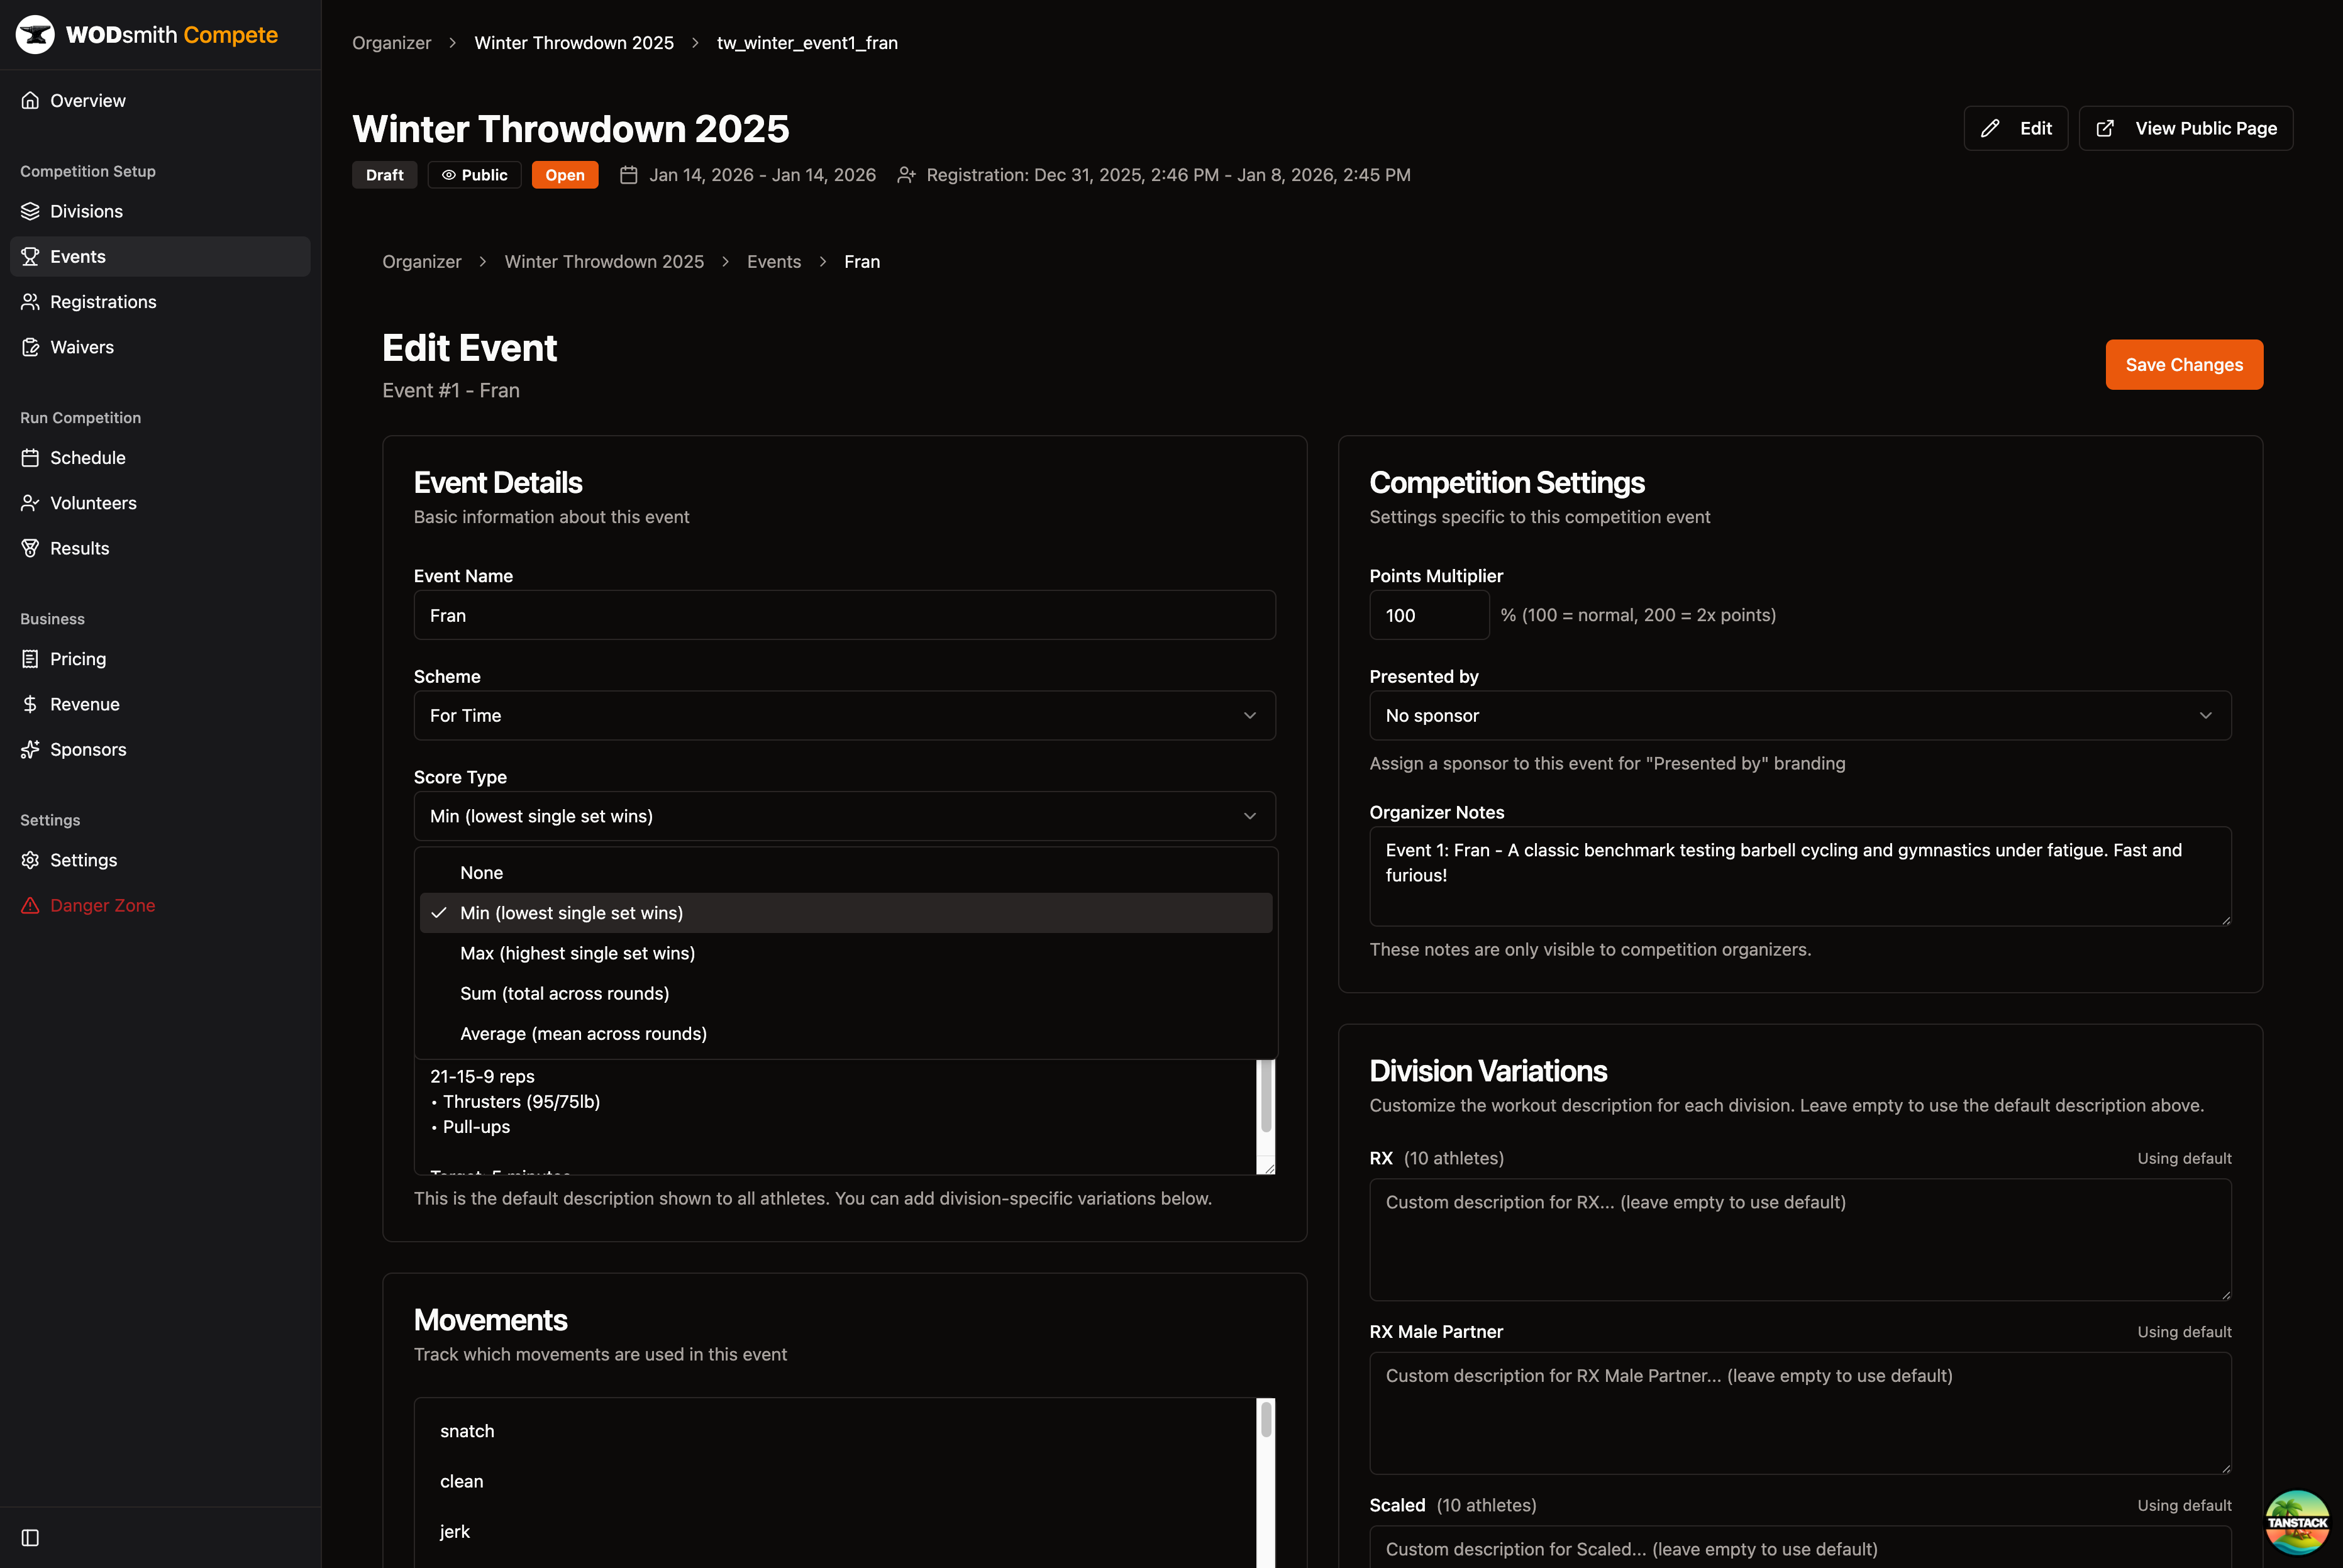This screenshot has height=1568, width=2343.
Task: Click the Results medal icon
Action: (30, 548)
